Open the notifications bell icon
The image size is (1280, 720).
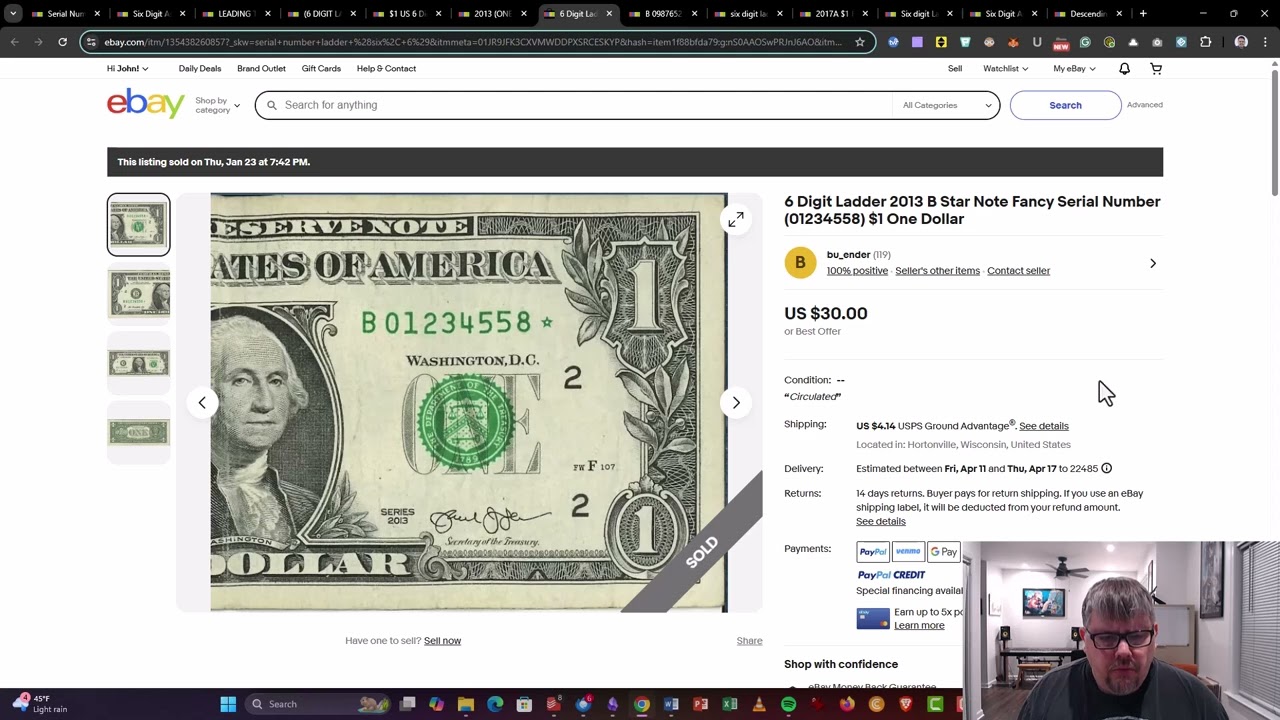click(1124, 69)
